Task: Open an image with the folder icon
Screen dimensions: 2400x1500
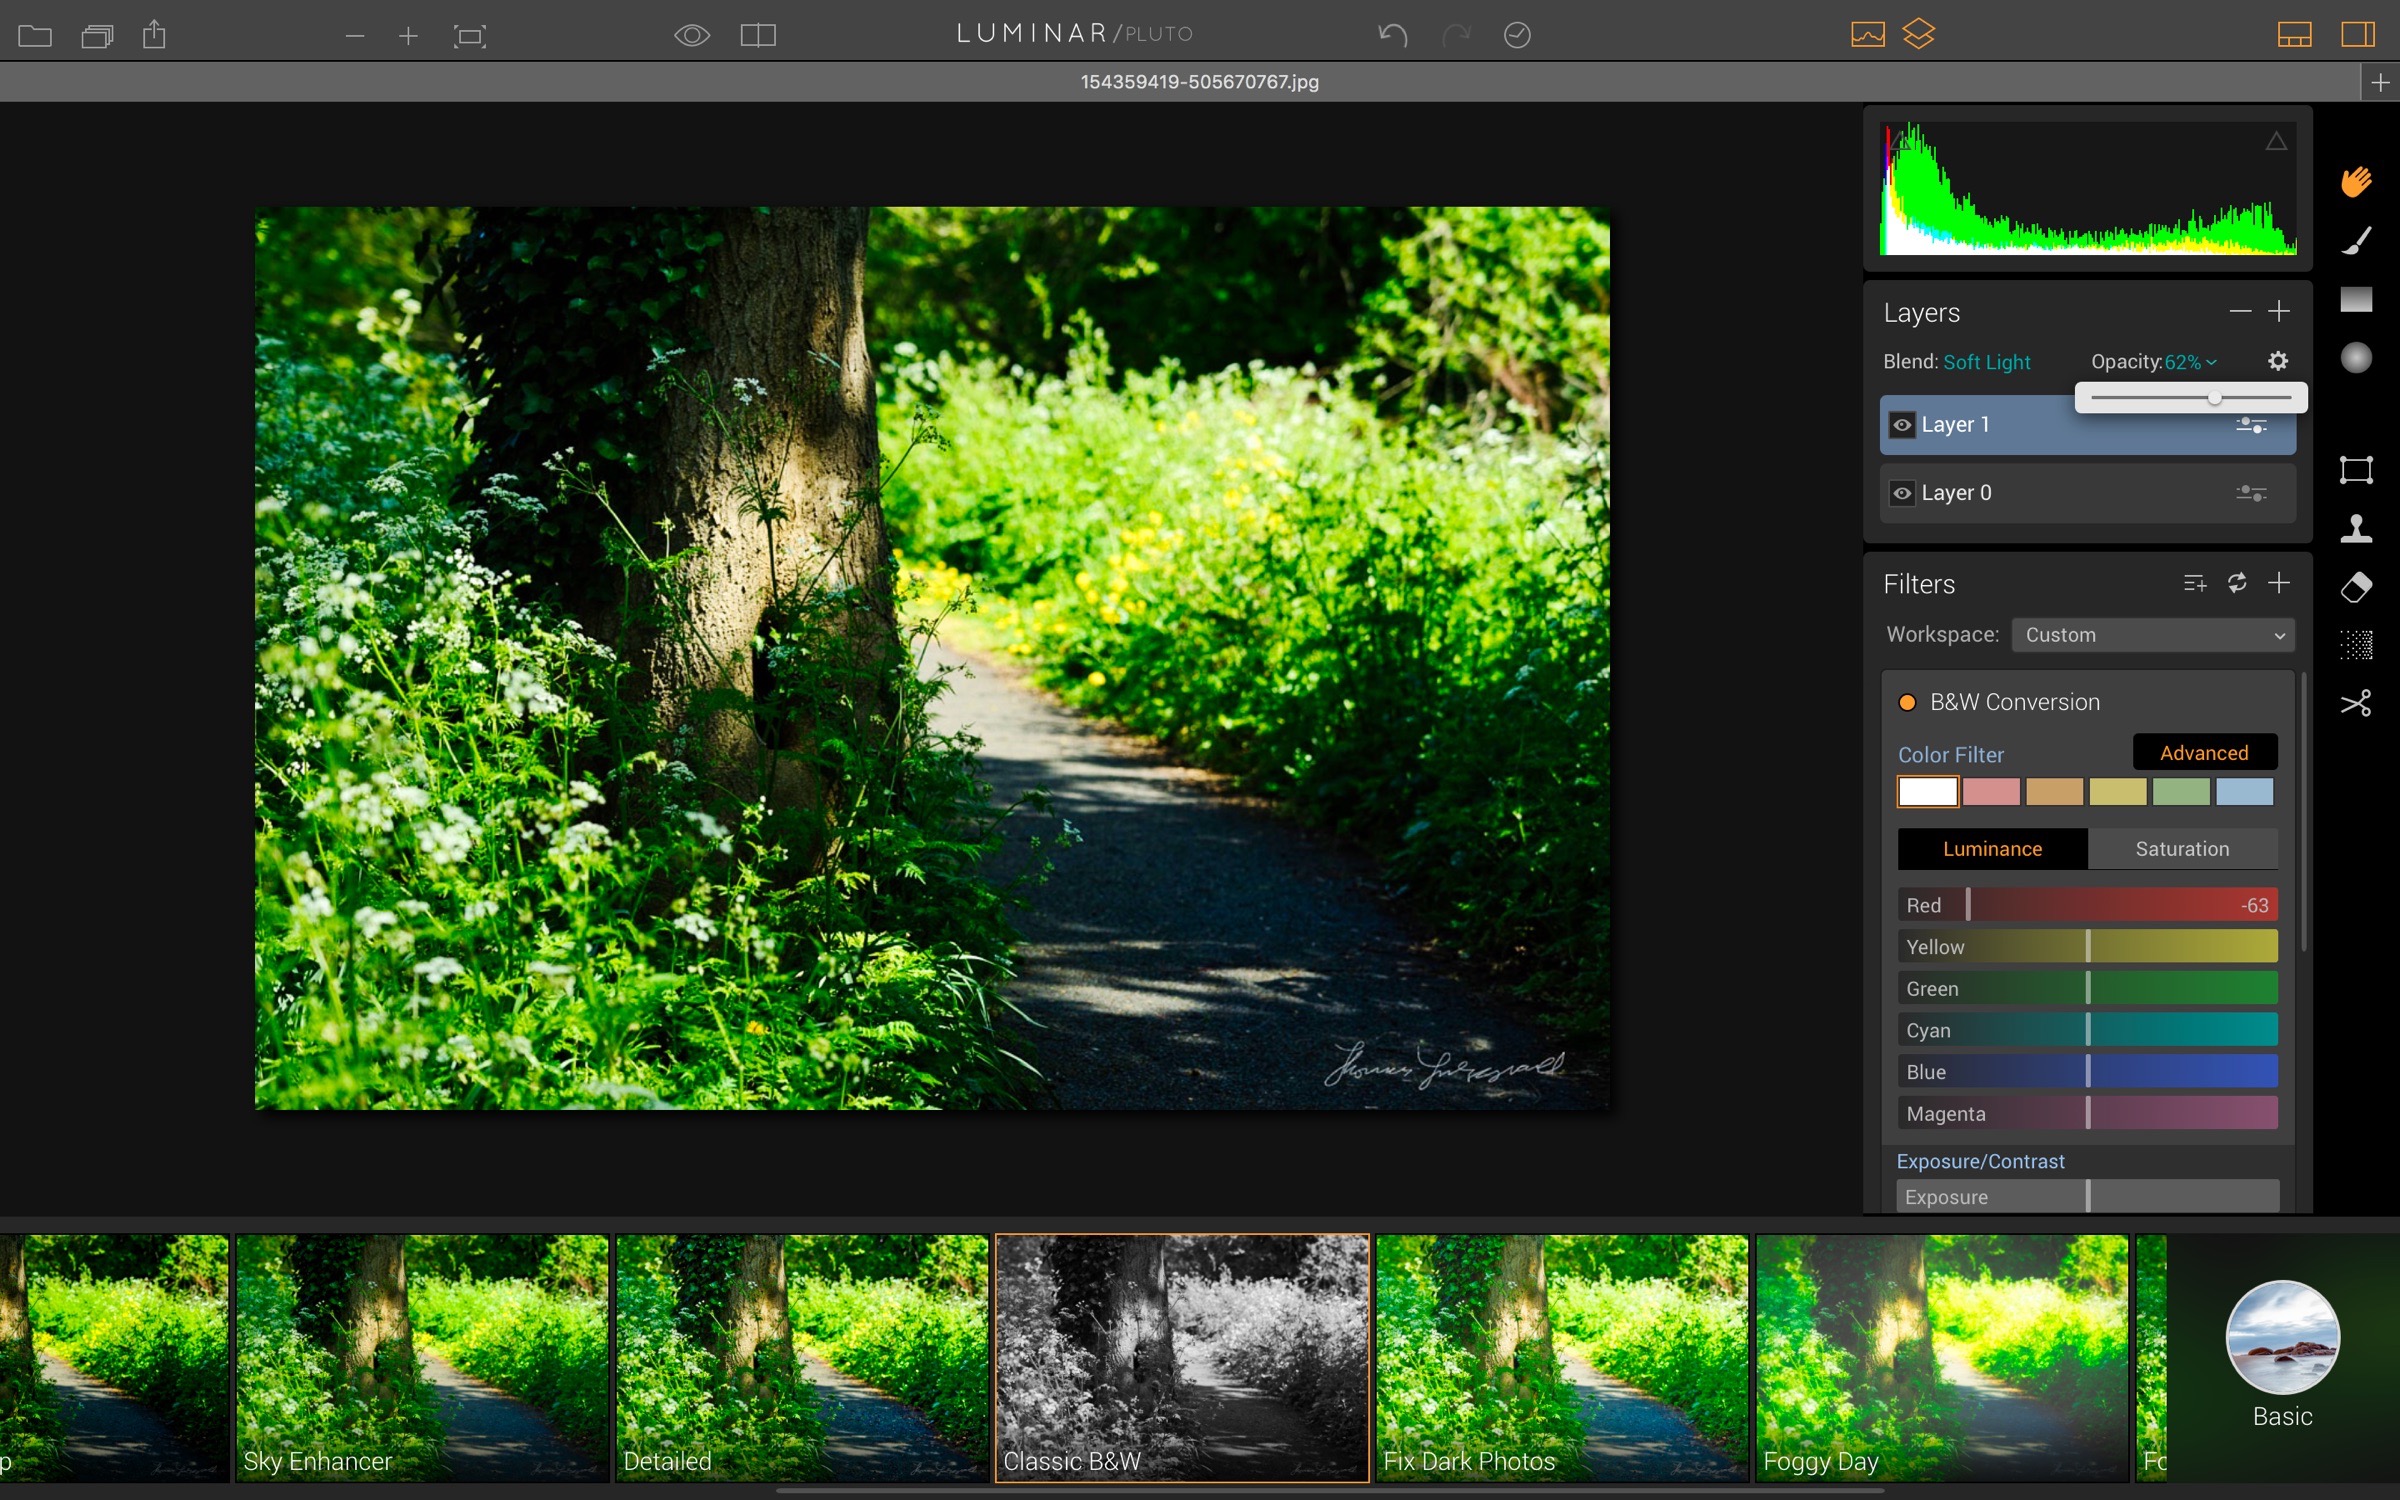Action: tap(35, 36)
